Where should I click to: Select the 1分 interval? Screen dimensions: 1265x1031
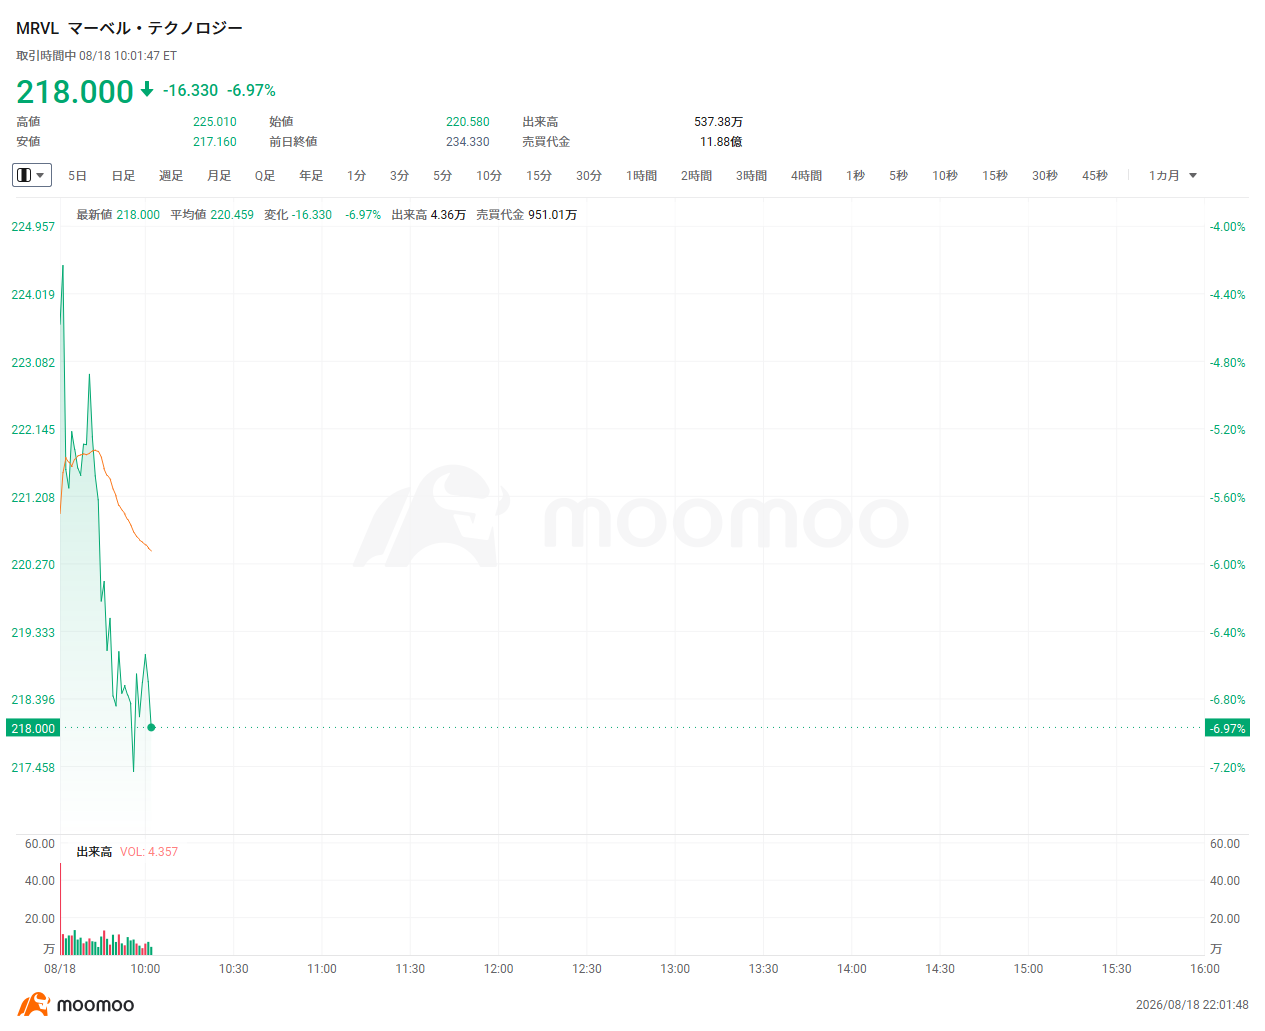pos(357,175)
